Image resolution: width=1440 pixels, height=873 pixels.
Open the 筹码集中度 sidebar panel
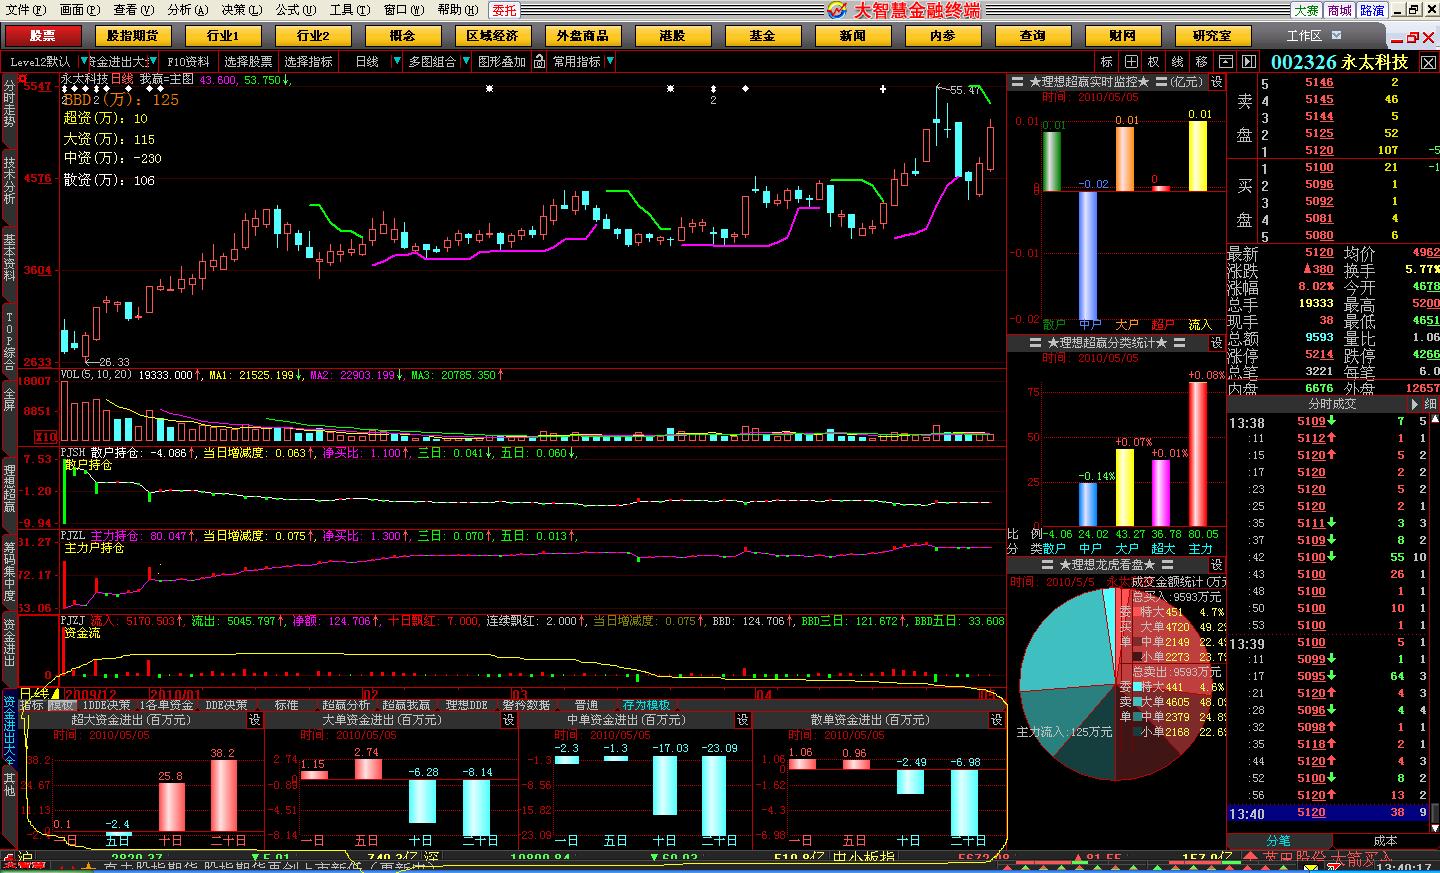(x=9, y=572)
